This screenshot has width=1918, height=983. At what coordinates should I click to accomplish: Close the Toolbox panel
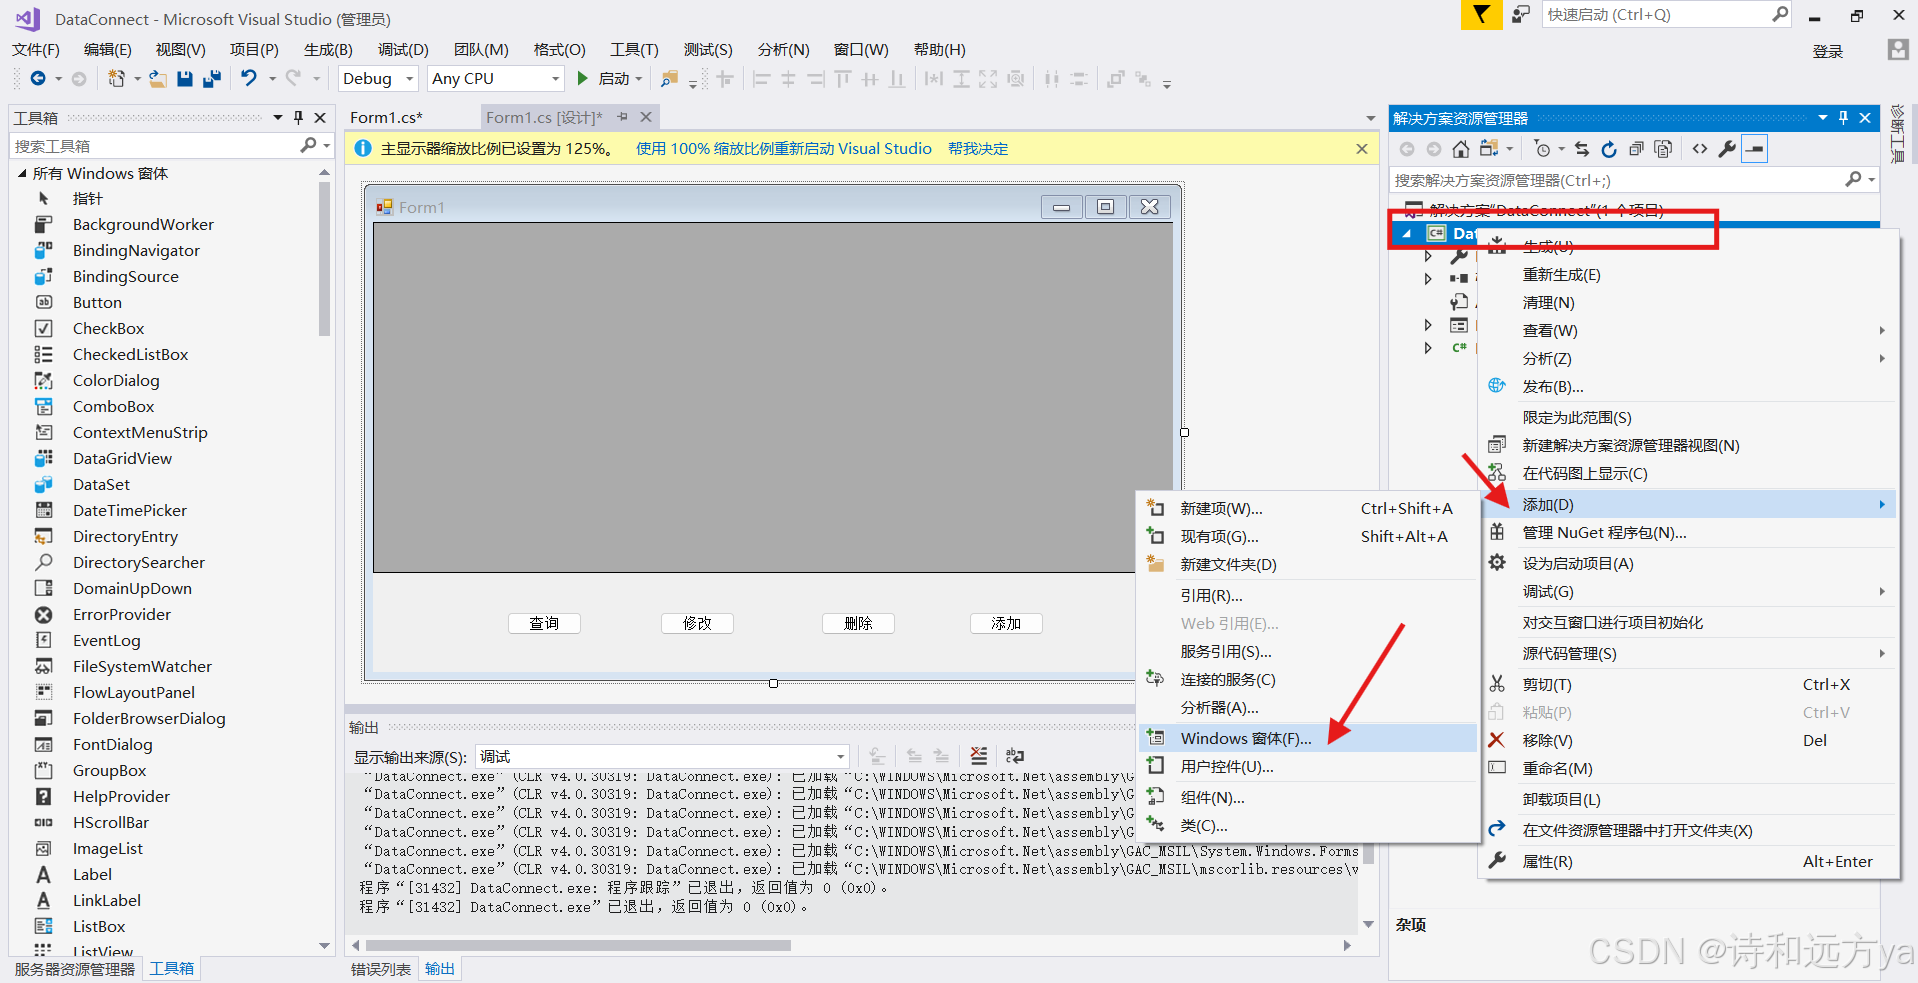[320, 117]
